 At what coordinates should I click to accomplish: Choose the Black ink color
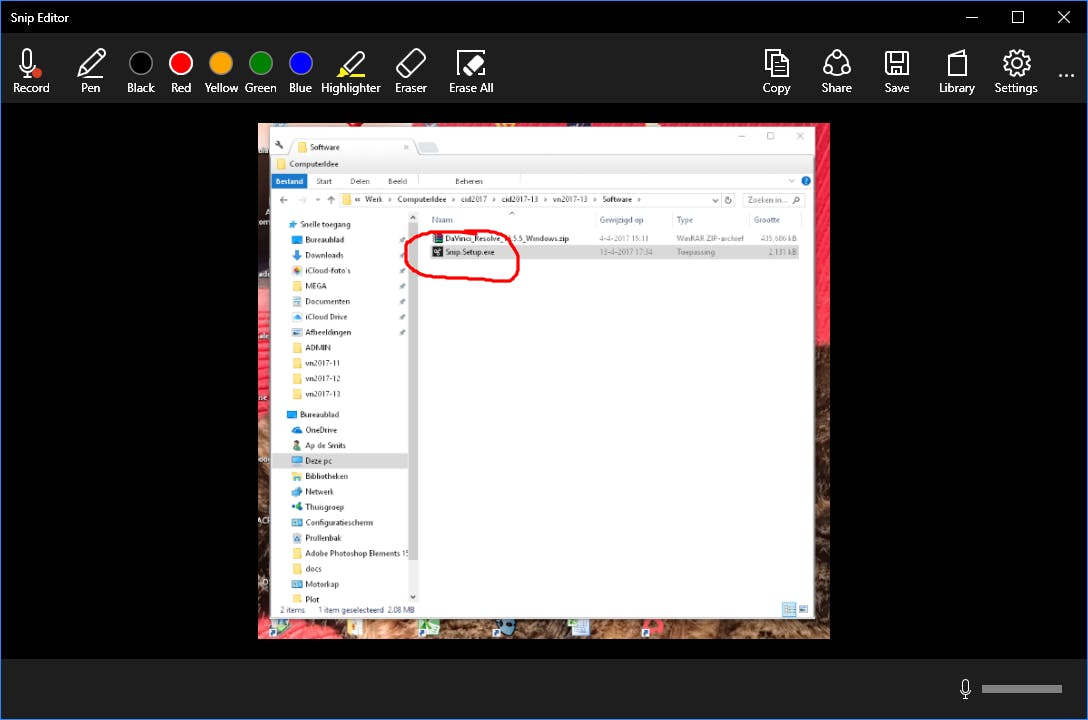coord(141,71)
